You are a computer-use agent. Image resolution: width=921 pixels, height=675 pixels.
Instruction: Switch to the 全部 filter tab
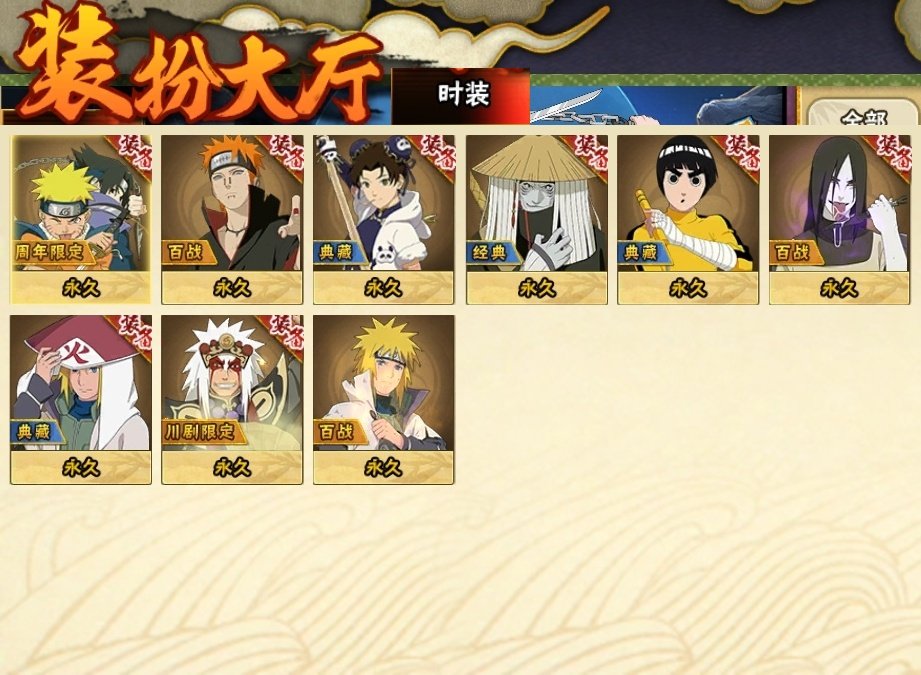(x=862, y=115)
